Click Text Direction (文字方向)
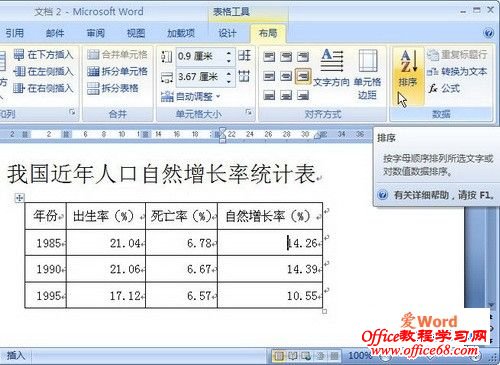Viewport: 500px width, 365px height. (x=331, y=68)
